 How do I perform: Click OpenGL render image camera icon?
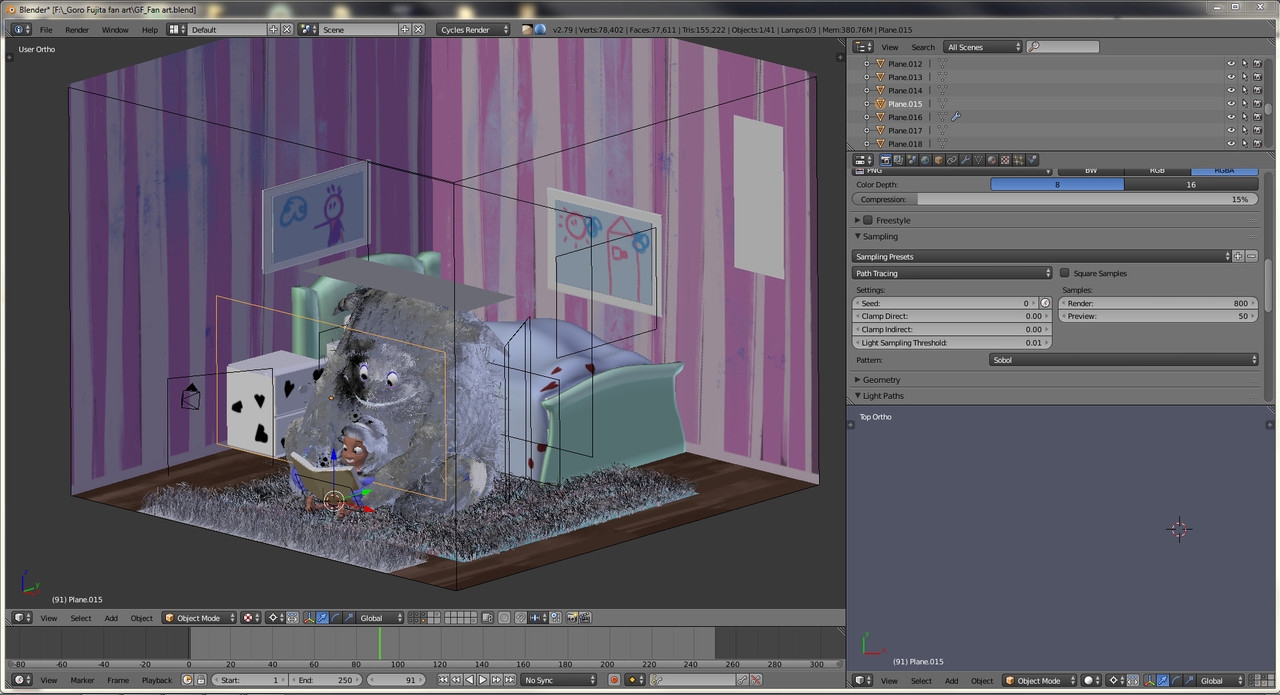click(x=572, y=618)
